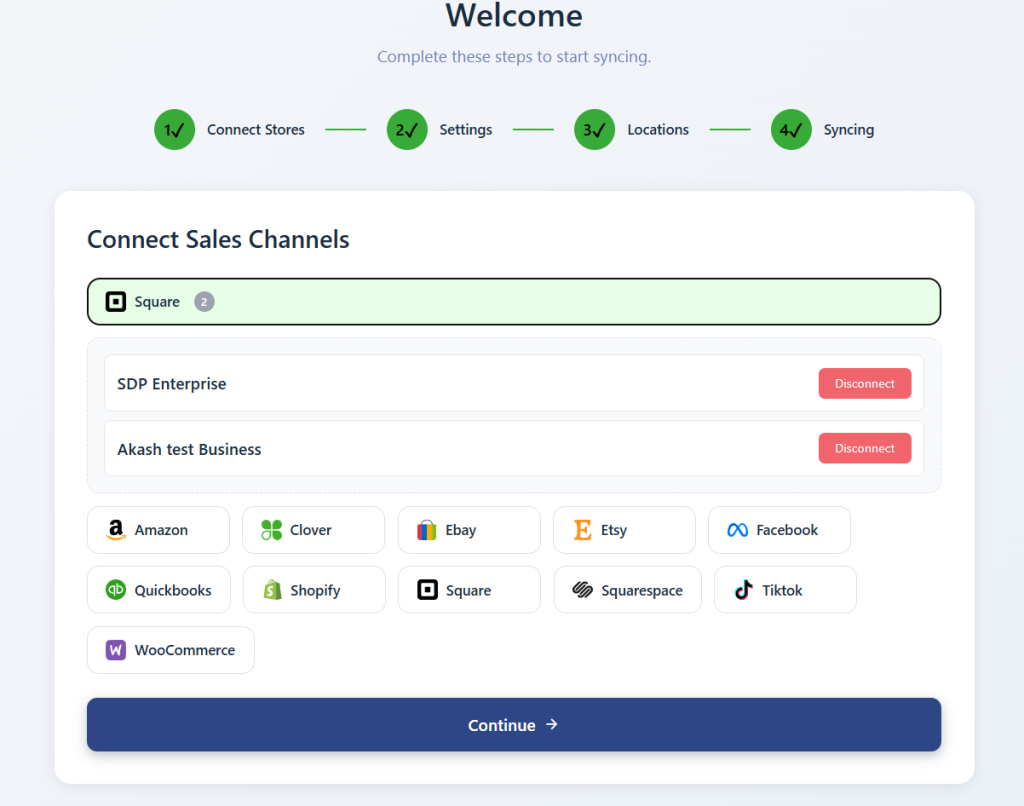Click the Connect Sales Channels heading
Image resolution: width=1024 pixels, height=806 pixels.
click(218, 239)
